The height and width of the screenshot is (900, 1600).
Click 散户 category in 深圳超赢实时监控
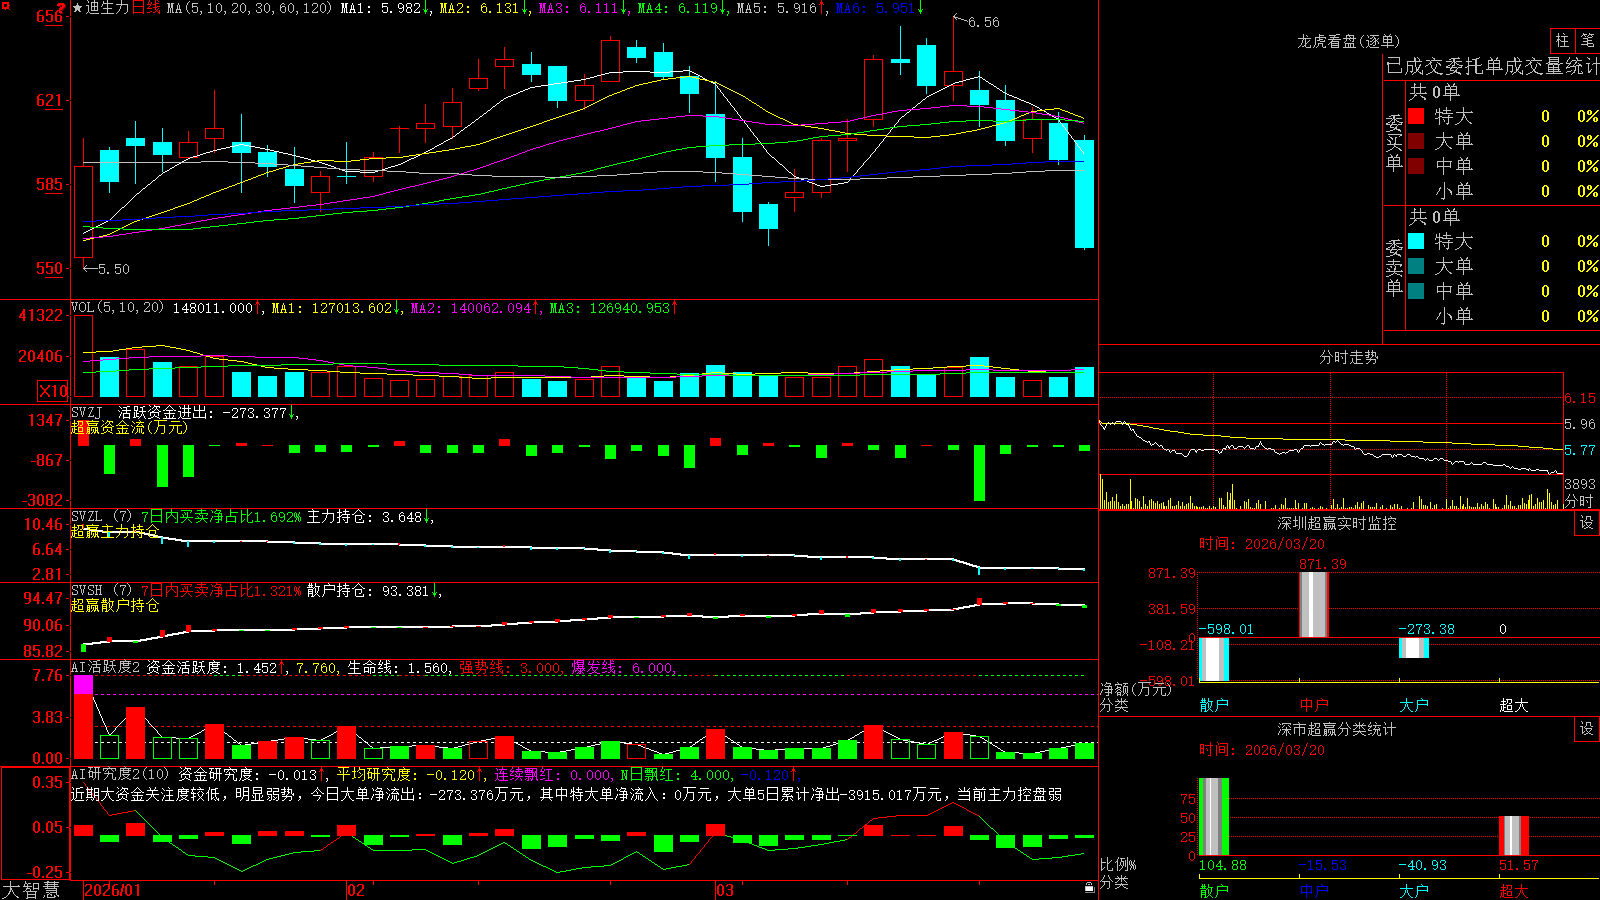click(x=1214, y=705)
